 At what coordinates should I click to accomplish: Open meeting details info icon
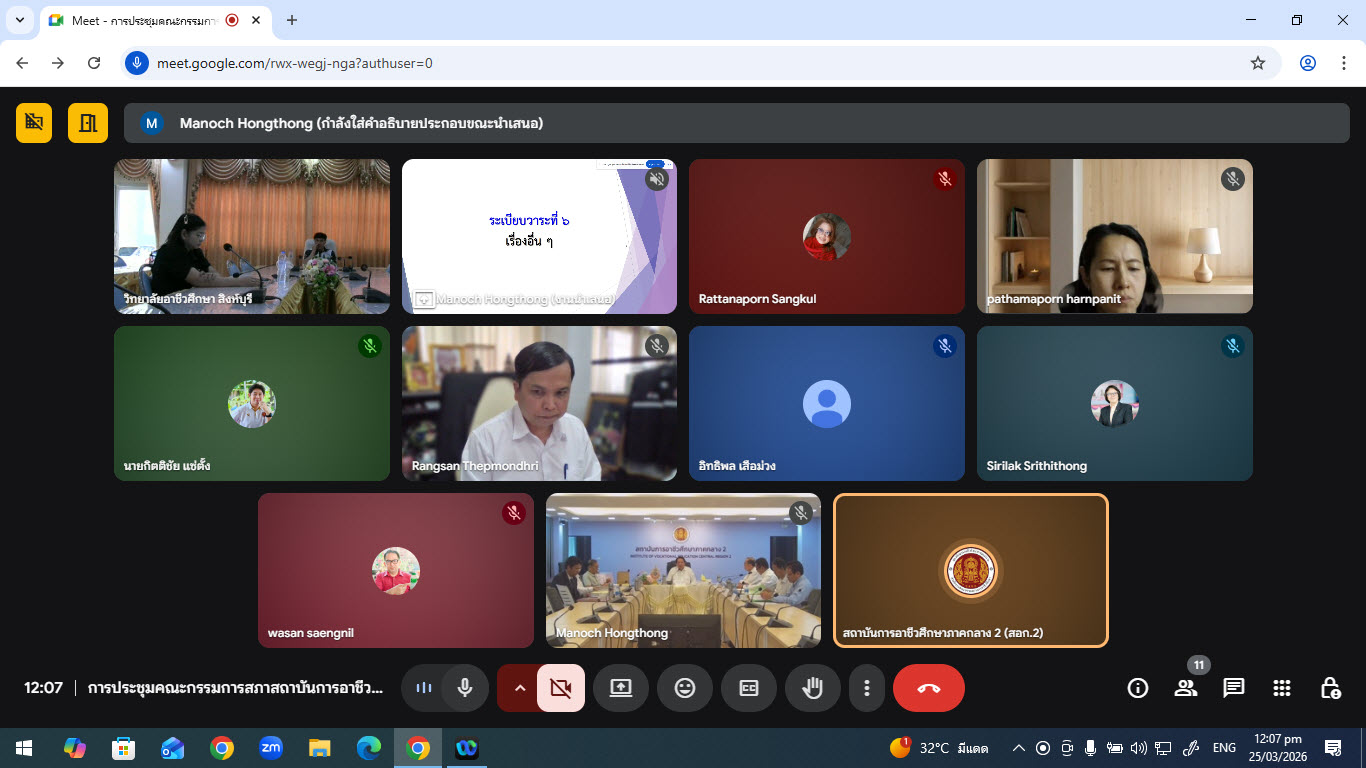point(1137,688)
